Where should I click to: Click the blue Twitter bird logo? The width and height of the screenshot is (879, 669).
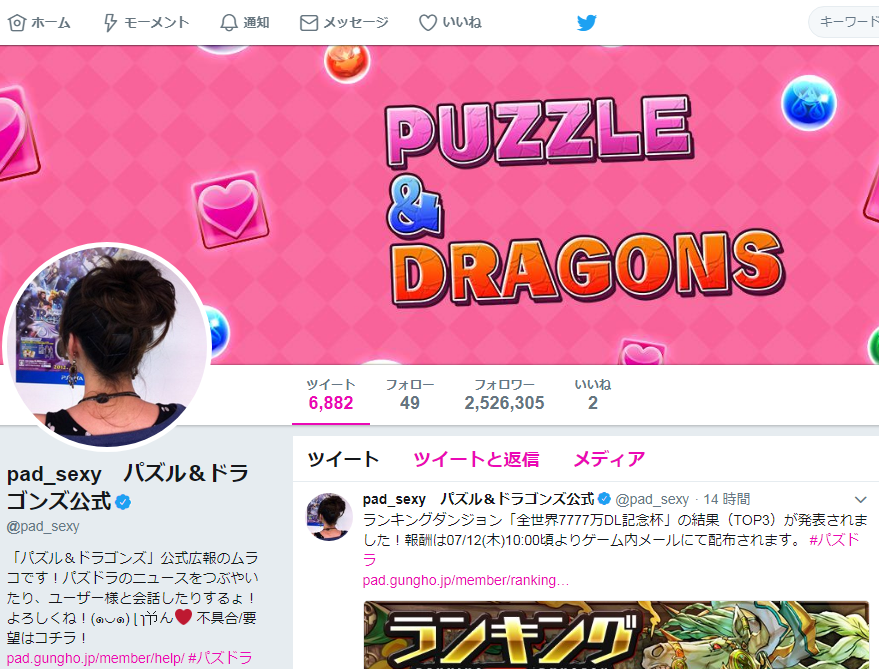coord(586,22)
